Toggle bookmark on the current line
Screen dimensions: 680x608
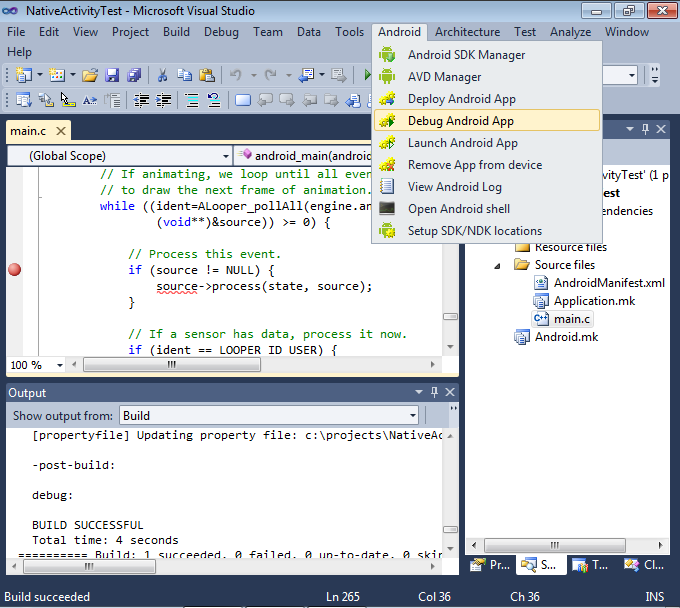click(243, 100)
